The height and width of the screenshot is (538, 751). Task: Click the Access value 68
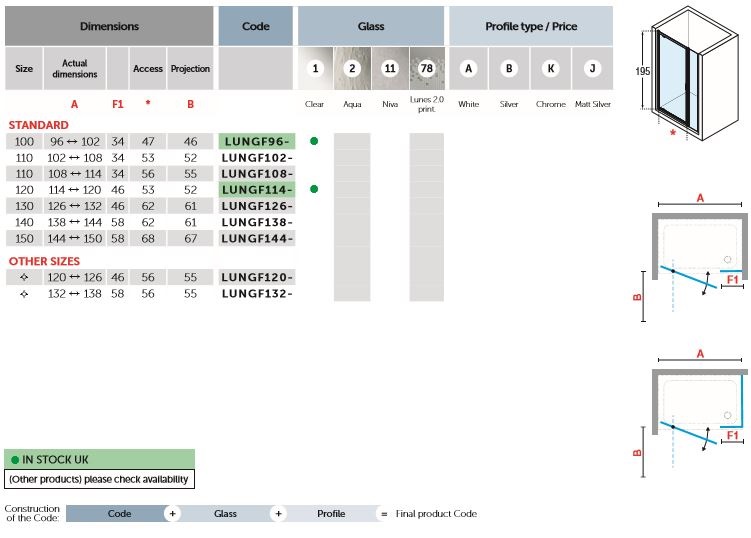click(148, 239)
